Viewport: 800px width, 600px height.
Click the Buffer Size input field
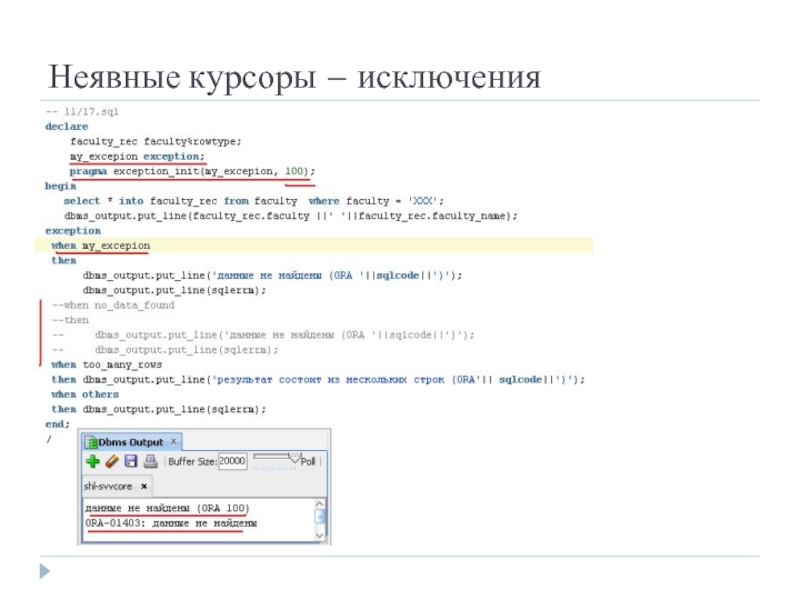click(231, 462)
